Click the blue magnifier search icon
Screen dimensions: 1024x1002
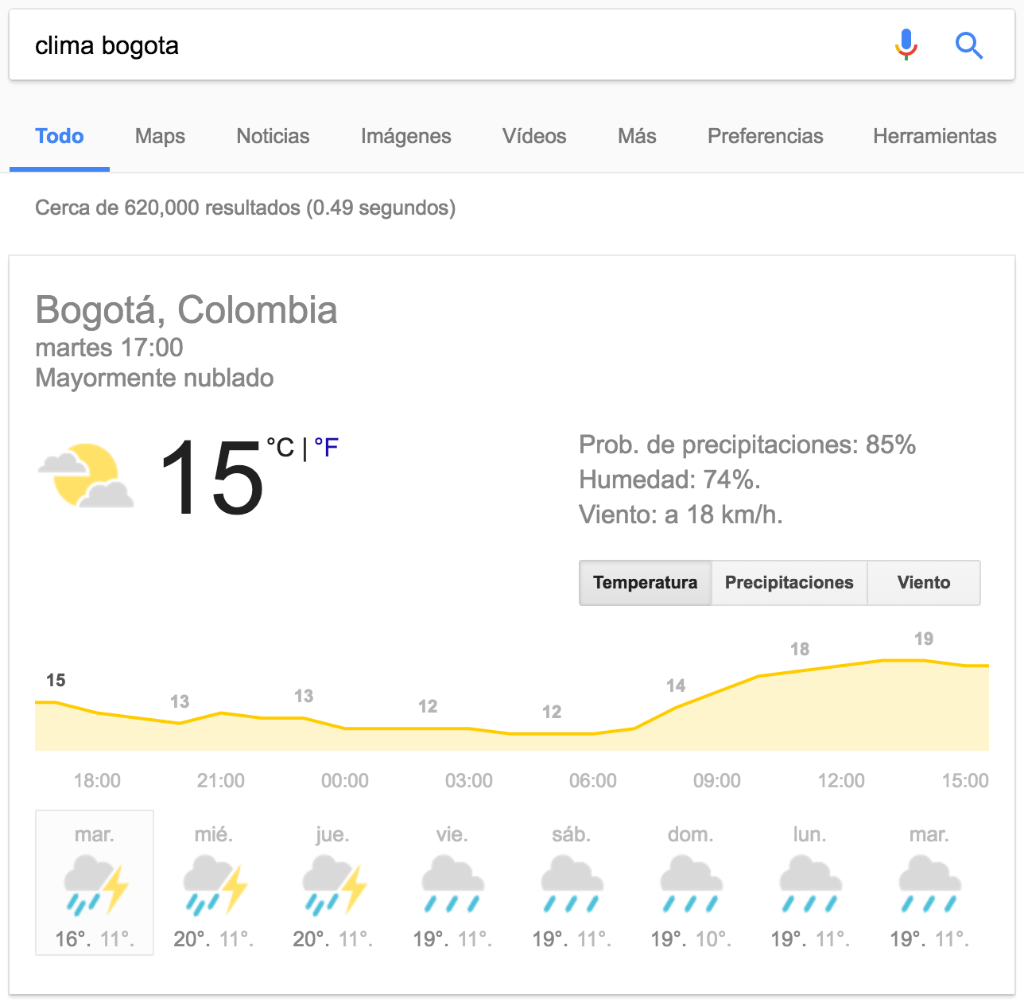tap(968, 45)
